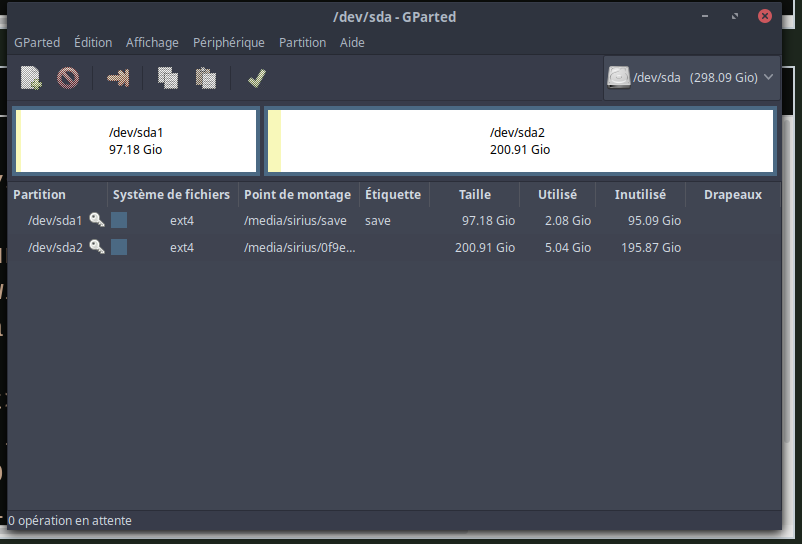Open the Périphérique menu
This screenshot has height=544, width=802.
[228, 43]
